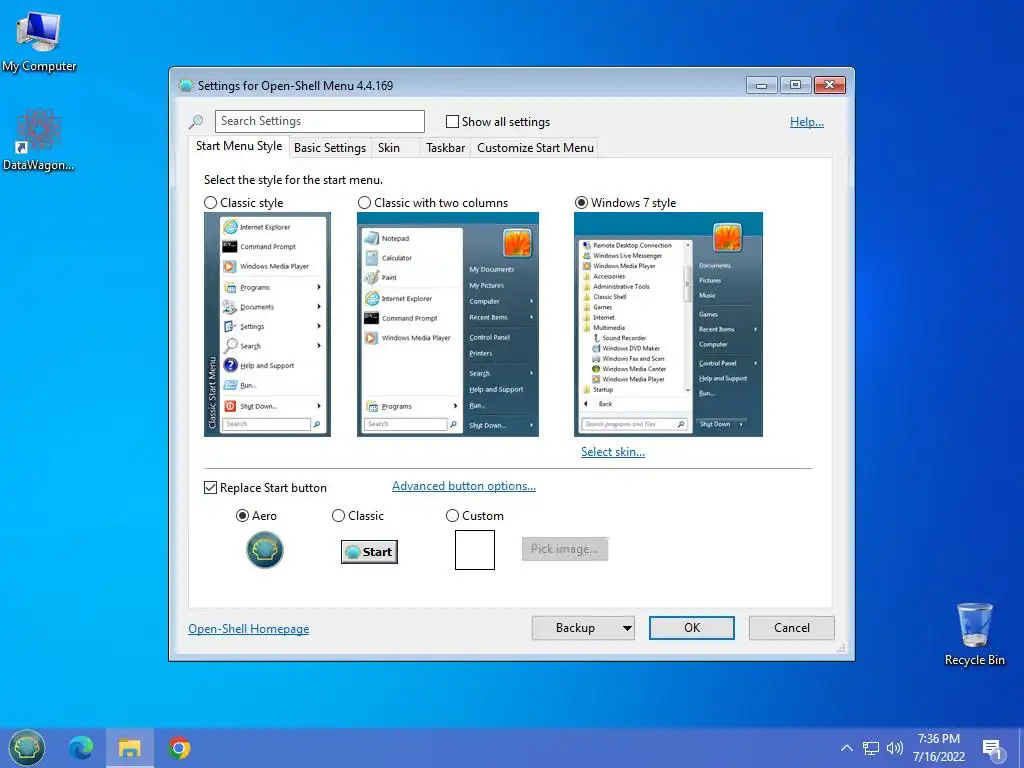Open the Select skin... link
The height and width of the screenshot is (768, 1024).
(613, 452)
